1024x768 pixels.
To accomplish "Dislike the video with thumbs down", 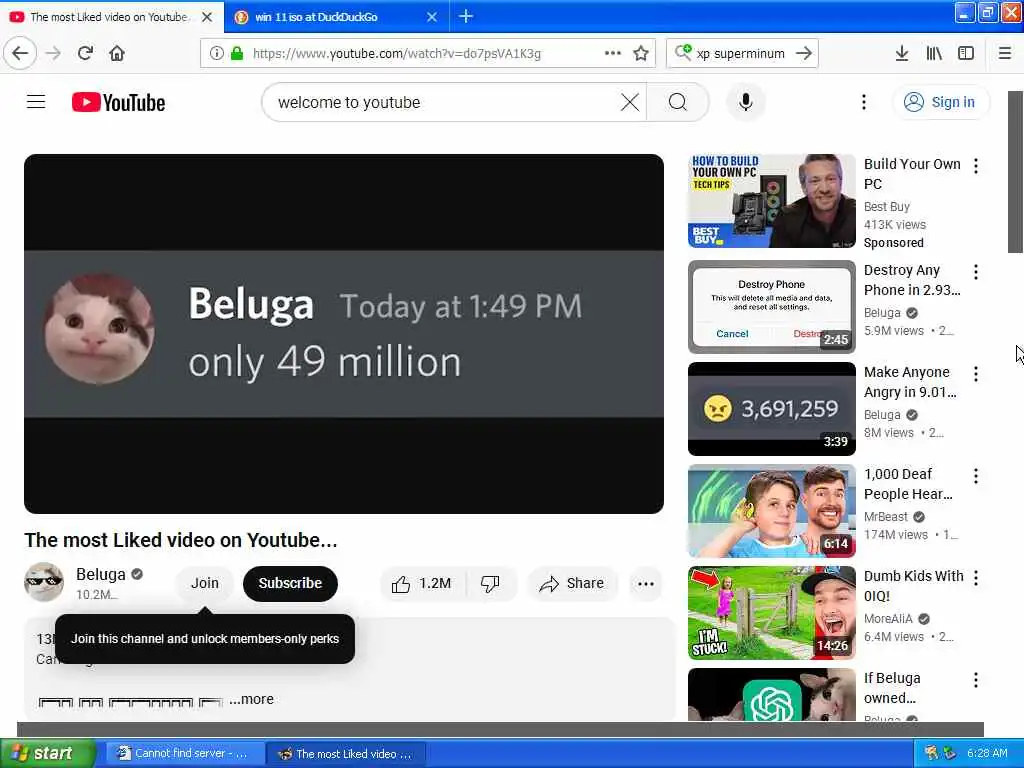I will (490, 583).
